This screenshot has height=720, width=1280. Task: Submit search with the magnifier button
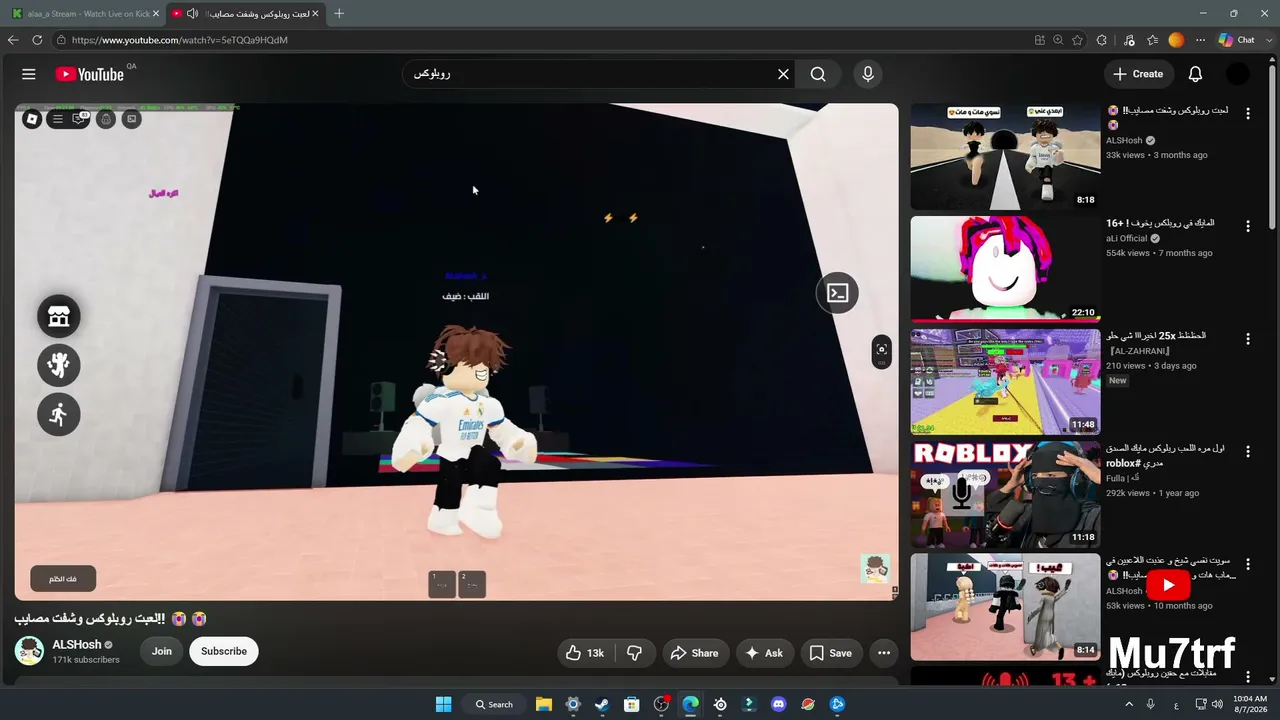click(818, 74)
